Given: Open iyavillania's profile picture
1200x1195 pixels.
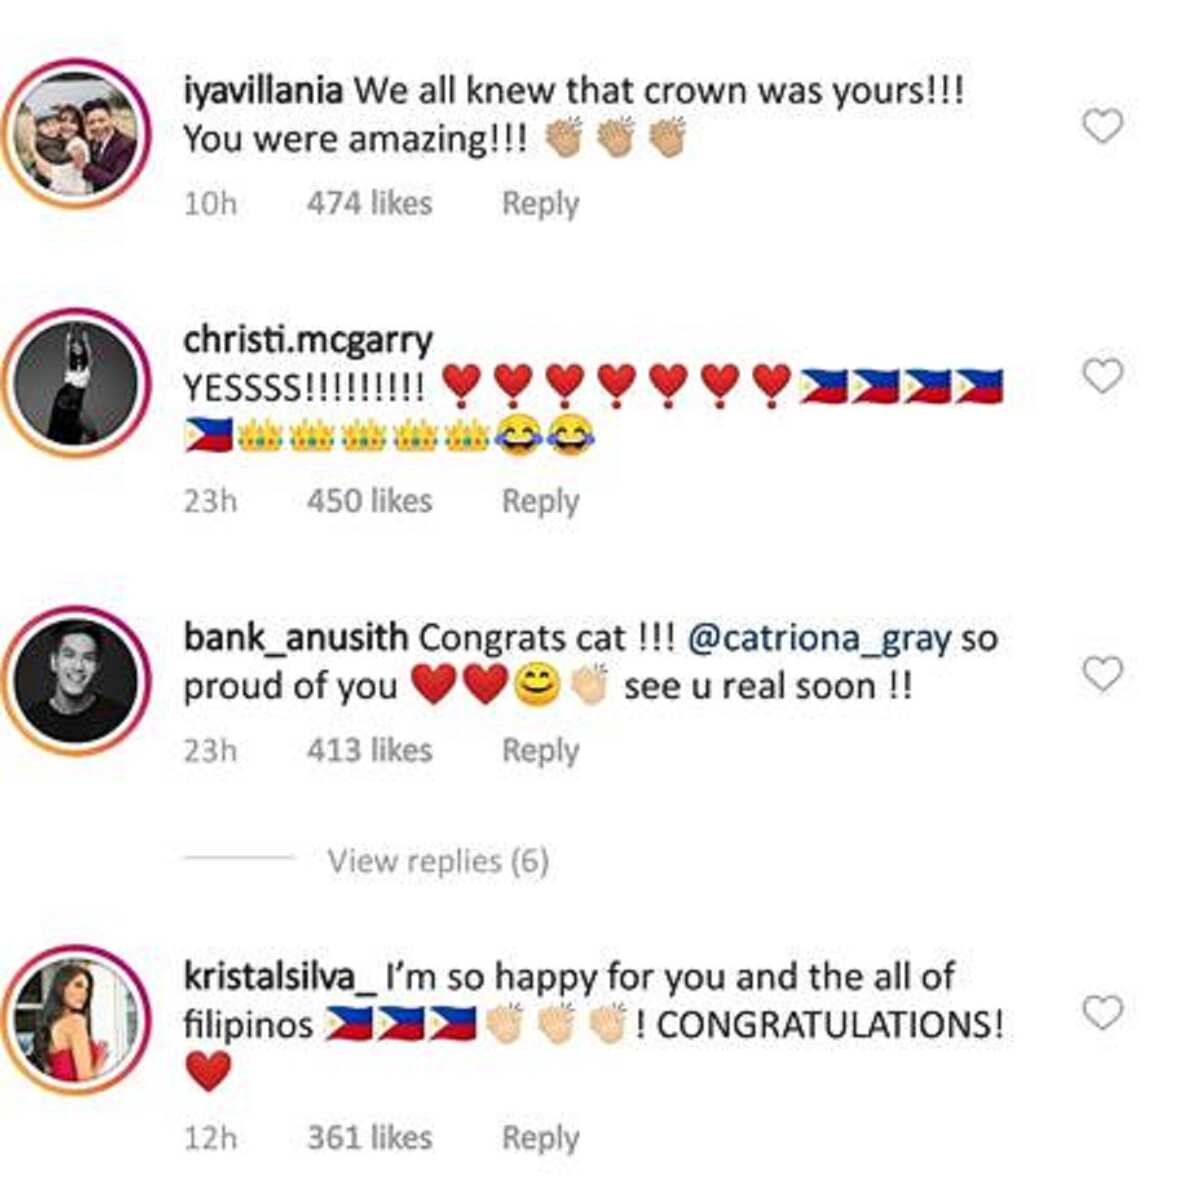Looking at the screenshot, I should (x=77, y=134).
